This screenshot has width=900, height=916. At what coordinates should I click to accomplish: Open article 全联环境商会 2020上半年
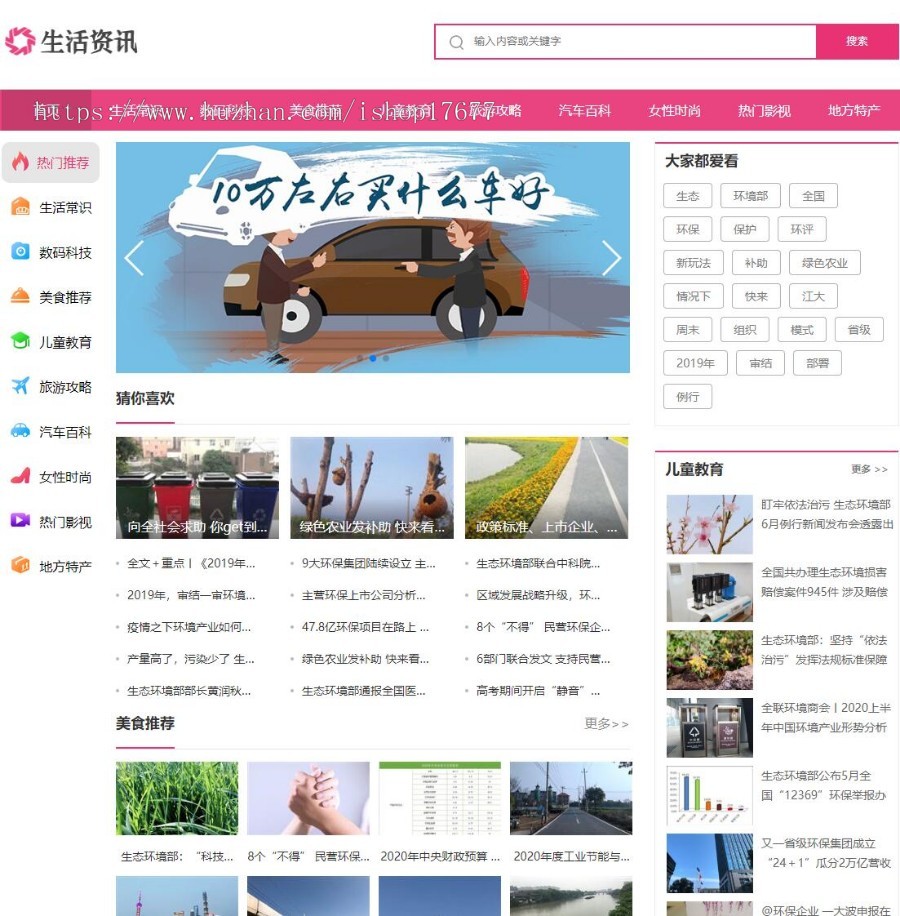pyautogui.click(x=826, y=717)
